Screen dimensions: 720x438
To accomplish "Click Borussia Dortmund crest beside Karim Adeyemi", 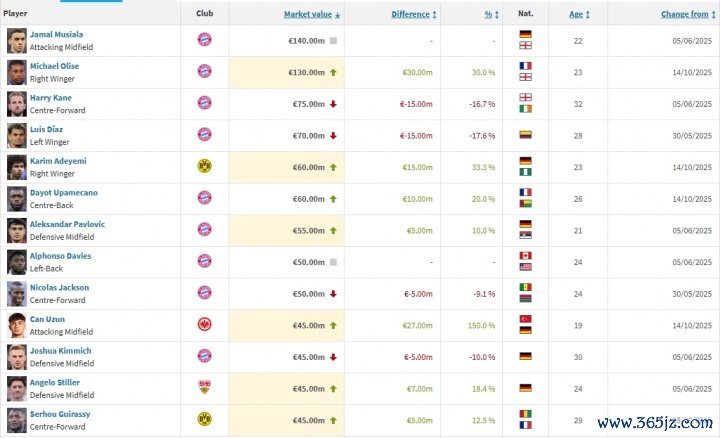I will [x=204, y=167].
